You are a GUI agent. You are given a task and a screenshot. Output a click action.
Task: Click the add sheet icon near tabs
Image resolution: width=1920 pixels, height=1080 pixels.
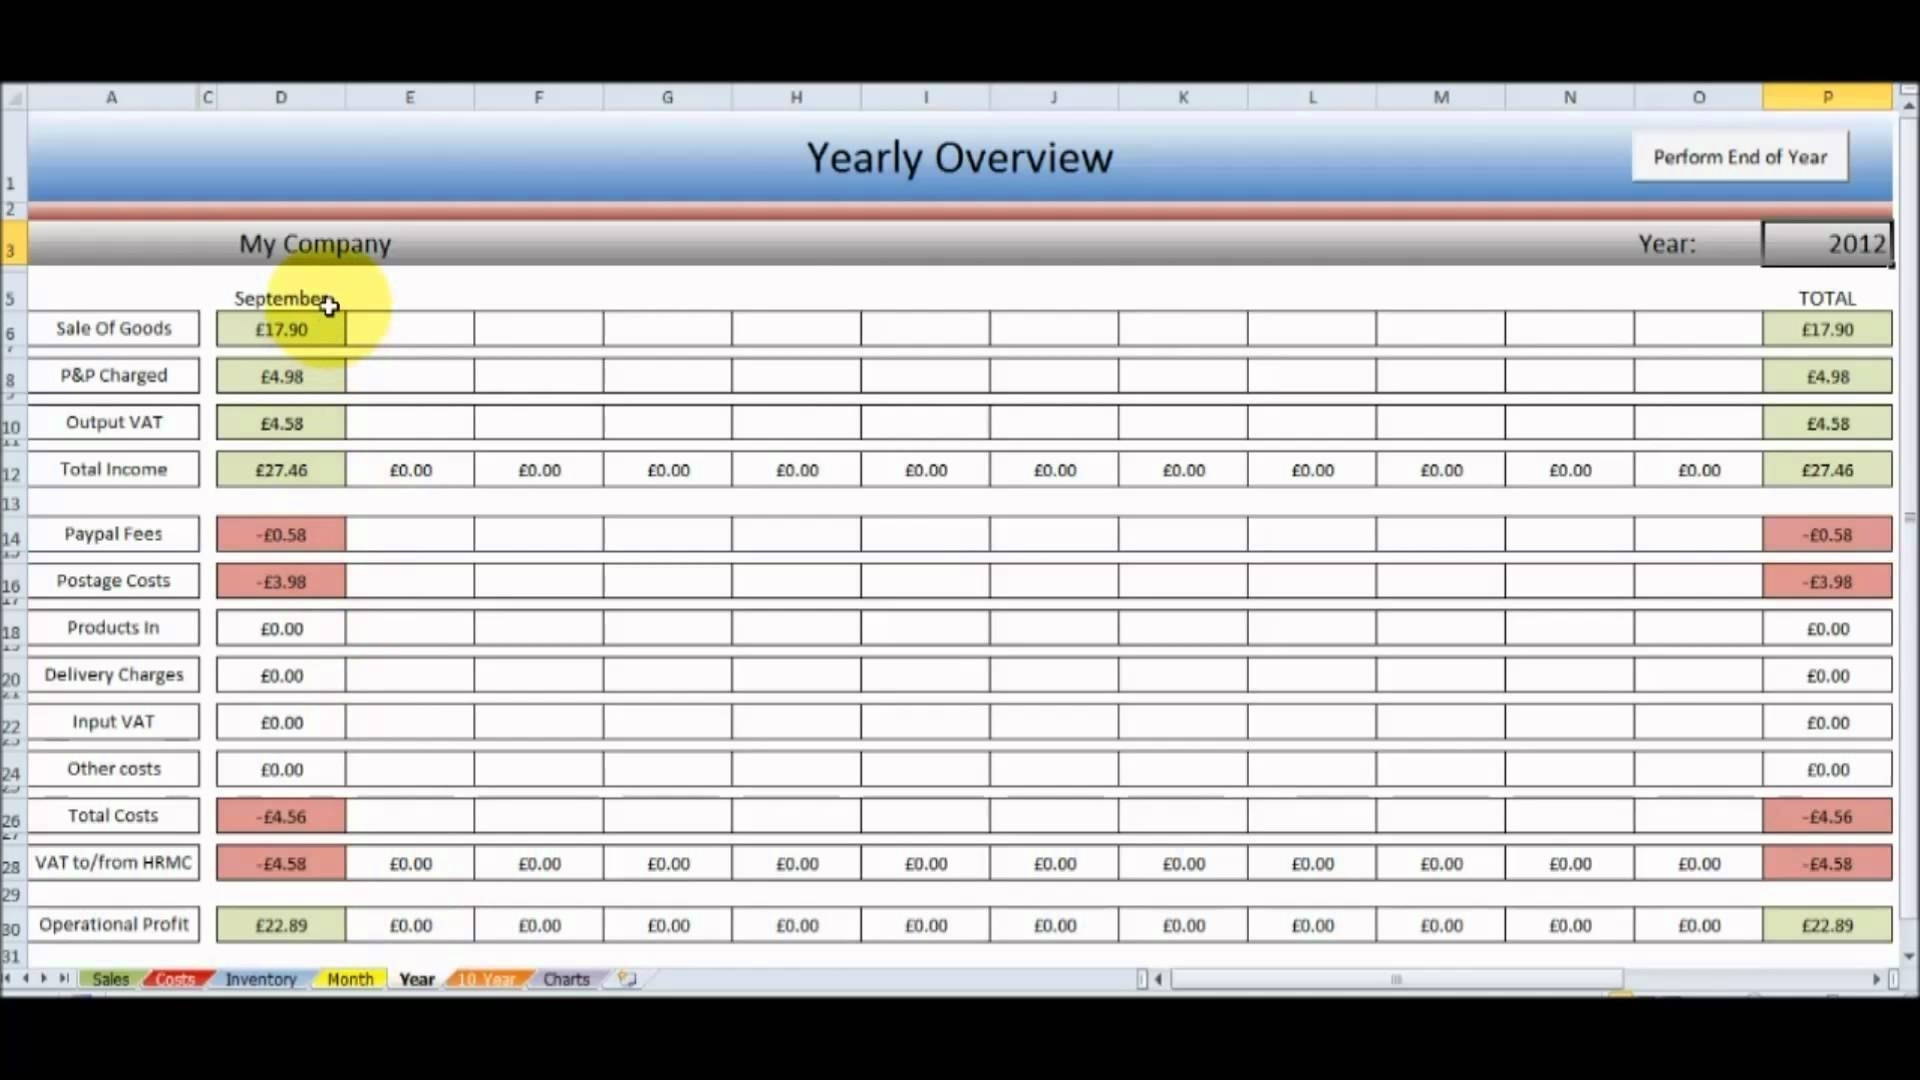626,978
